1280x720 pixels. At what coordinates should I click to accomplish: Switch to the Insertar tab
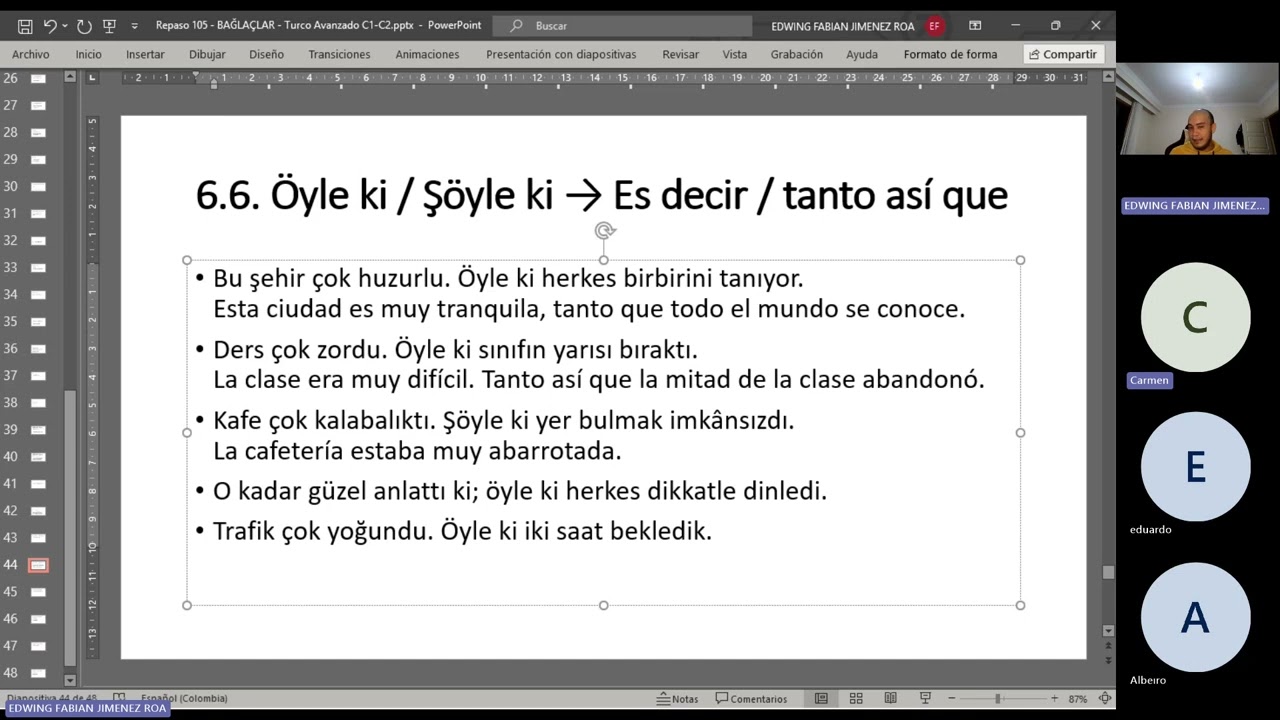tap(145, 54)
